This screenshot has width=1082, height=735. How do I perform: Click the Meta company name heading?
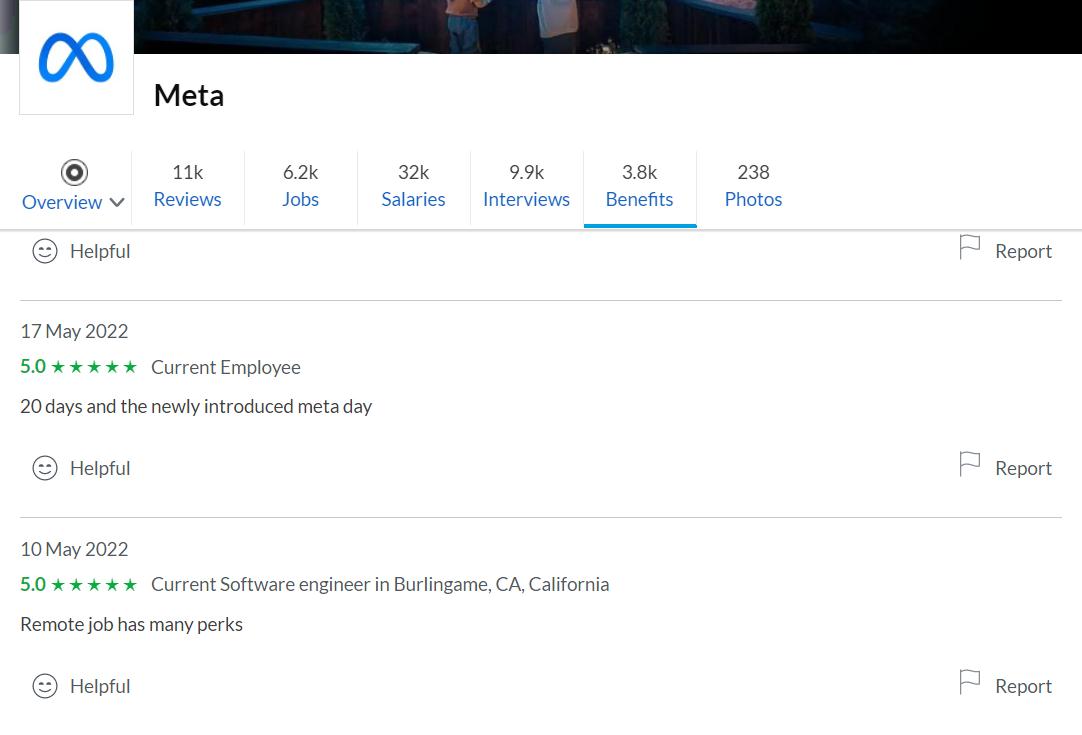pos(189,95)
